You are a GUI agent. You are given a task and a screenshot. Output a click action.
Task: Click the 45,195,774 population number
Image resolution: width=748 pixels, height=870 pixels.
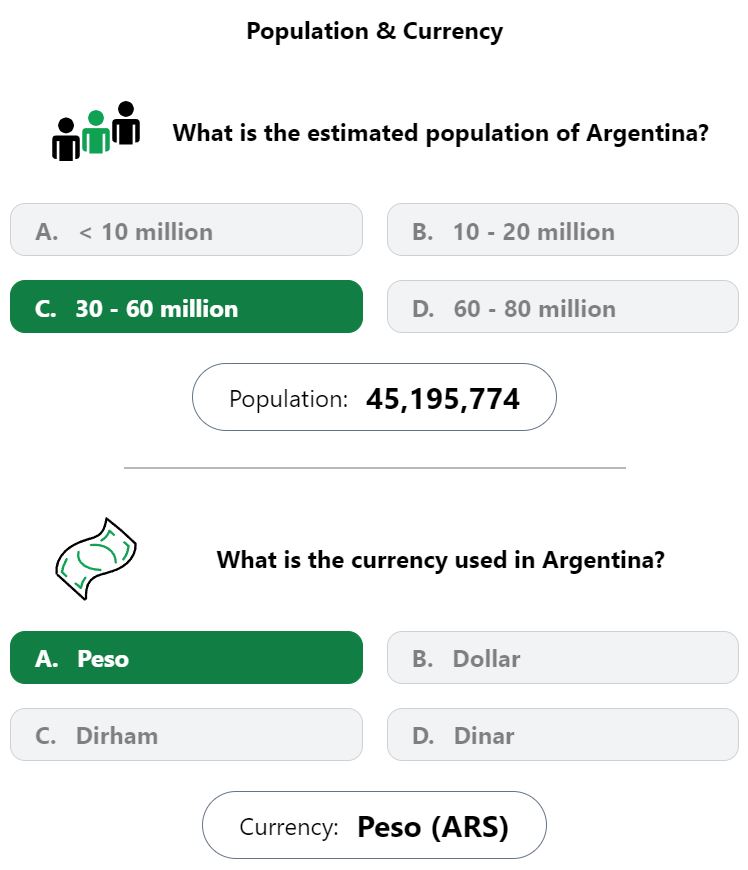pyautogui.click(x=443, y=399)
